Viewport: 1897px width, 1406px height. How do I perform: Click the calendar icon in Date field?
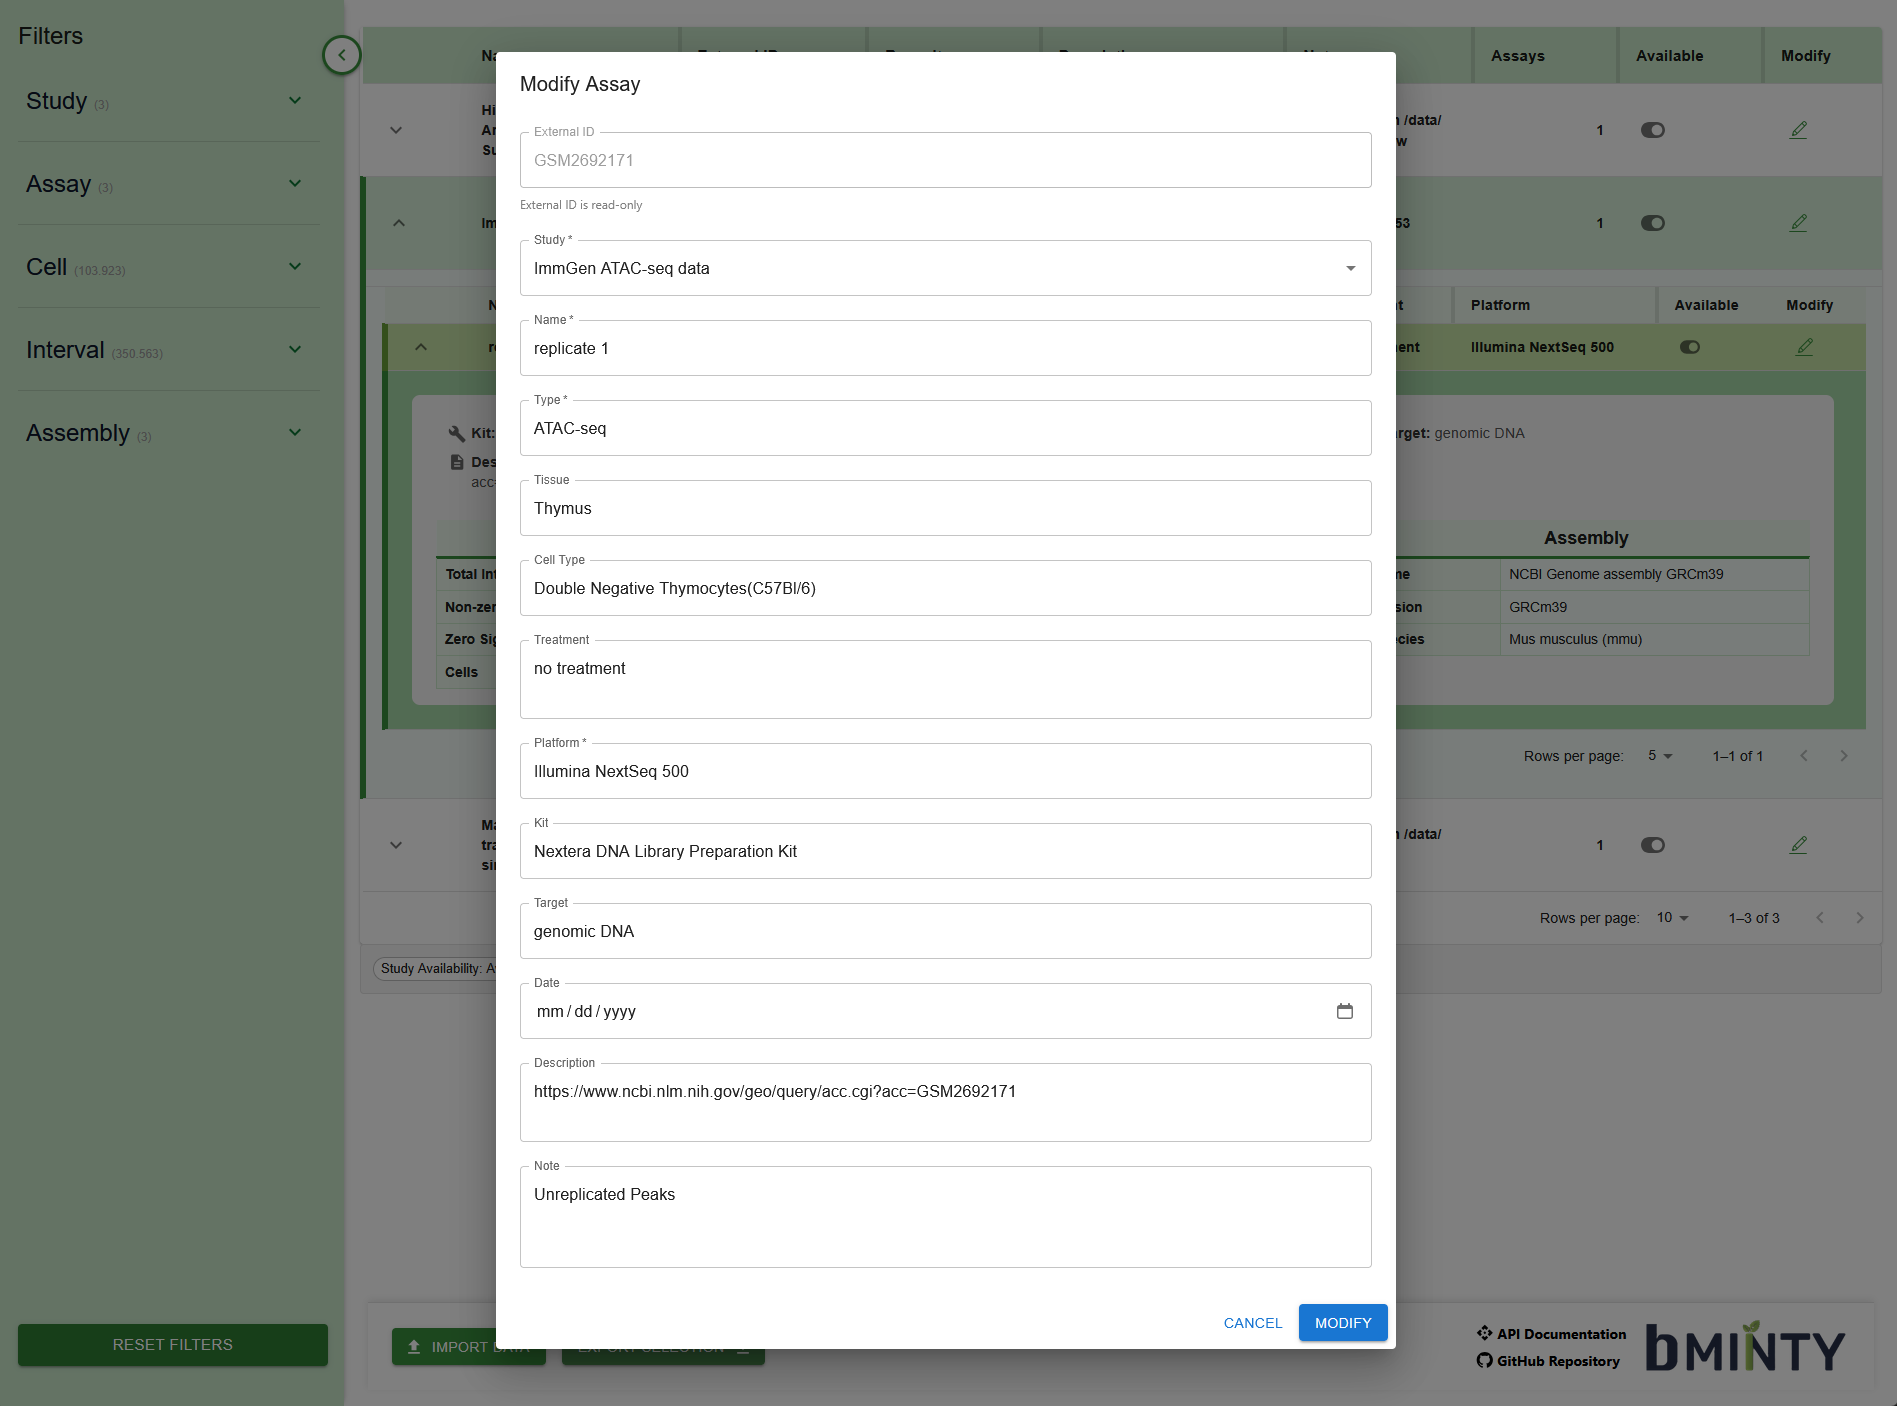tap(1344, 1011)
